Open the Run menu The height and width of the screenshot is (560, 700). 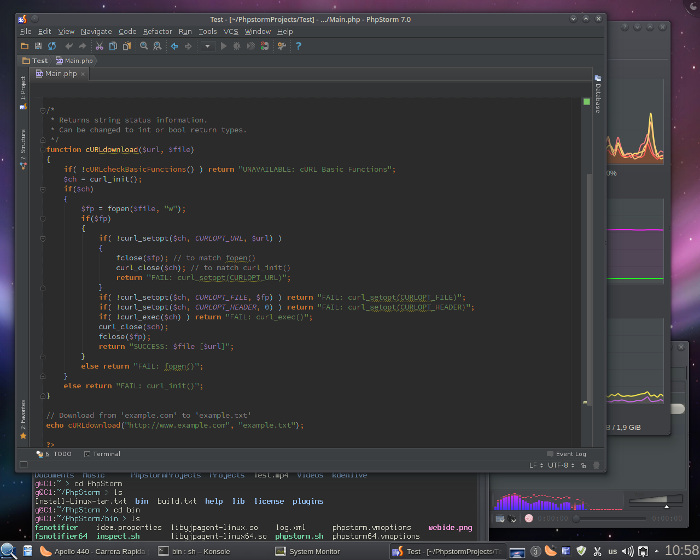185,31
